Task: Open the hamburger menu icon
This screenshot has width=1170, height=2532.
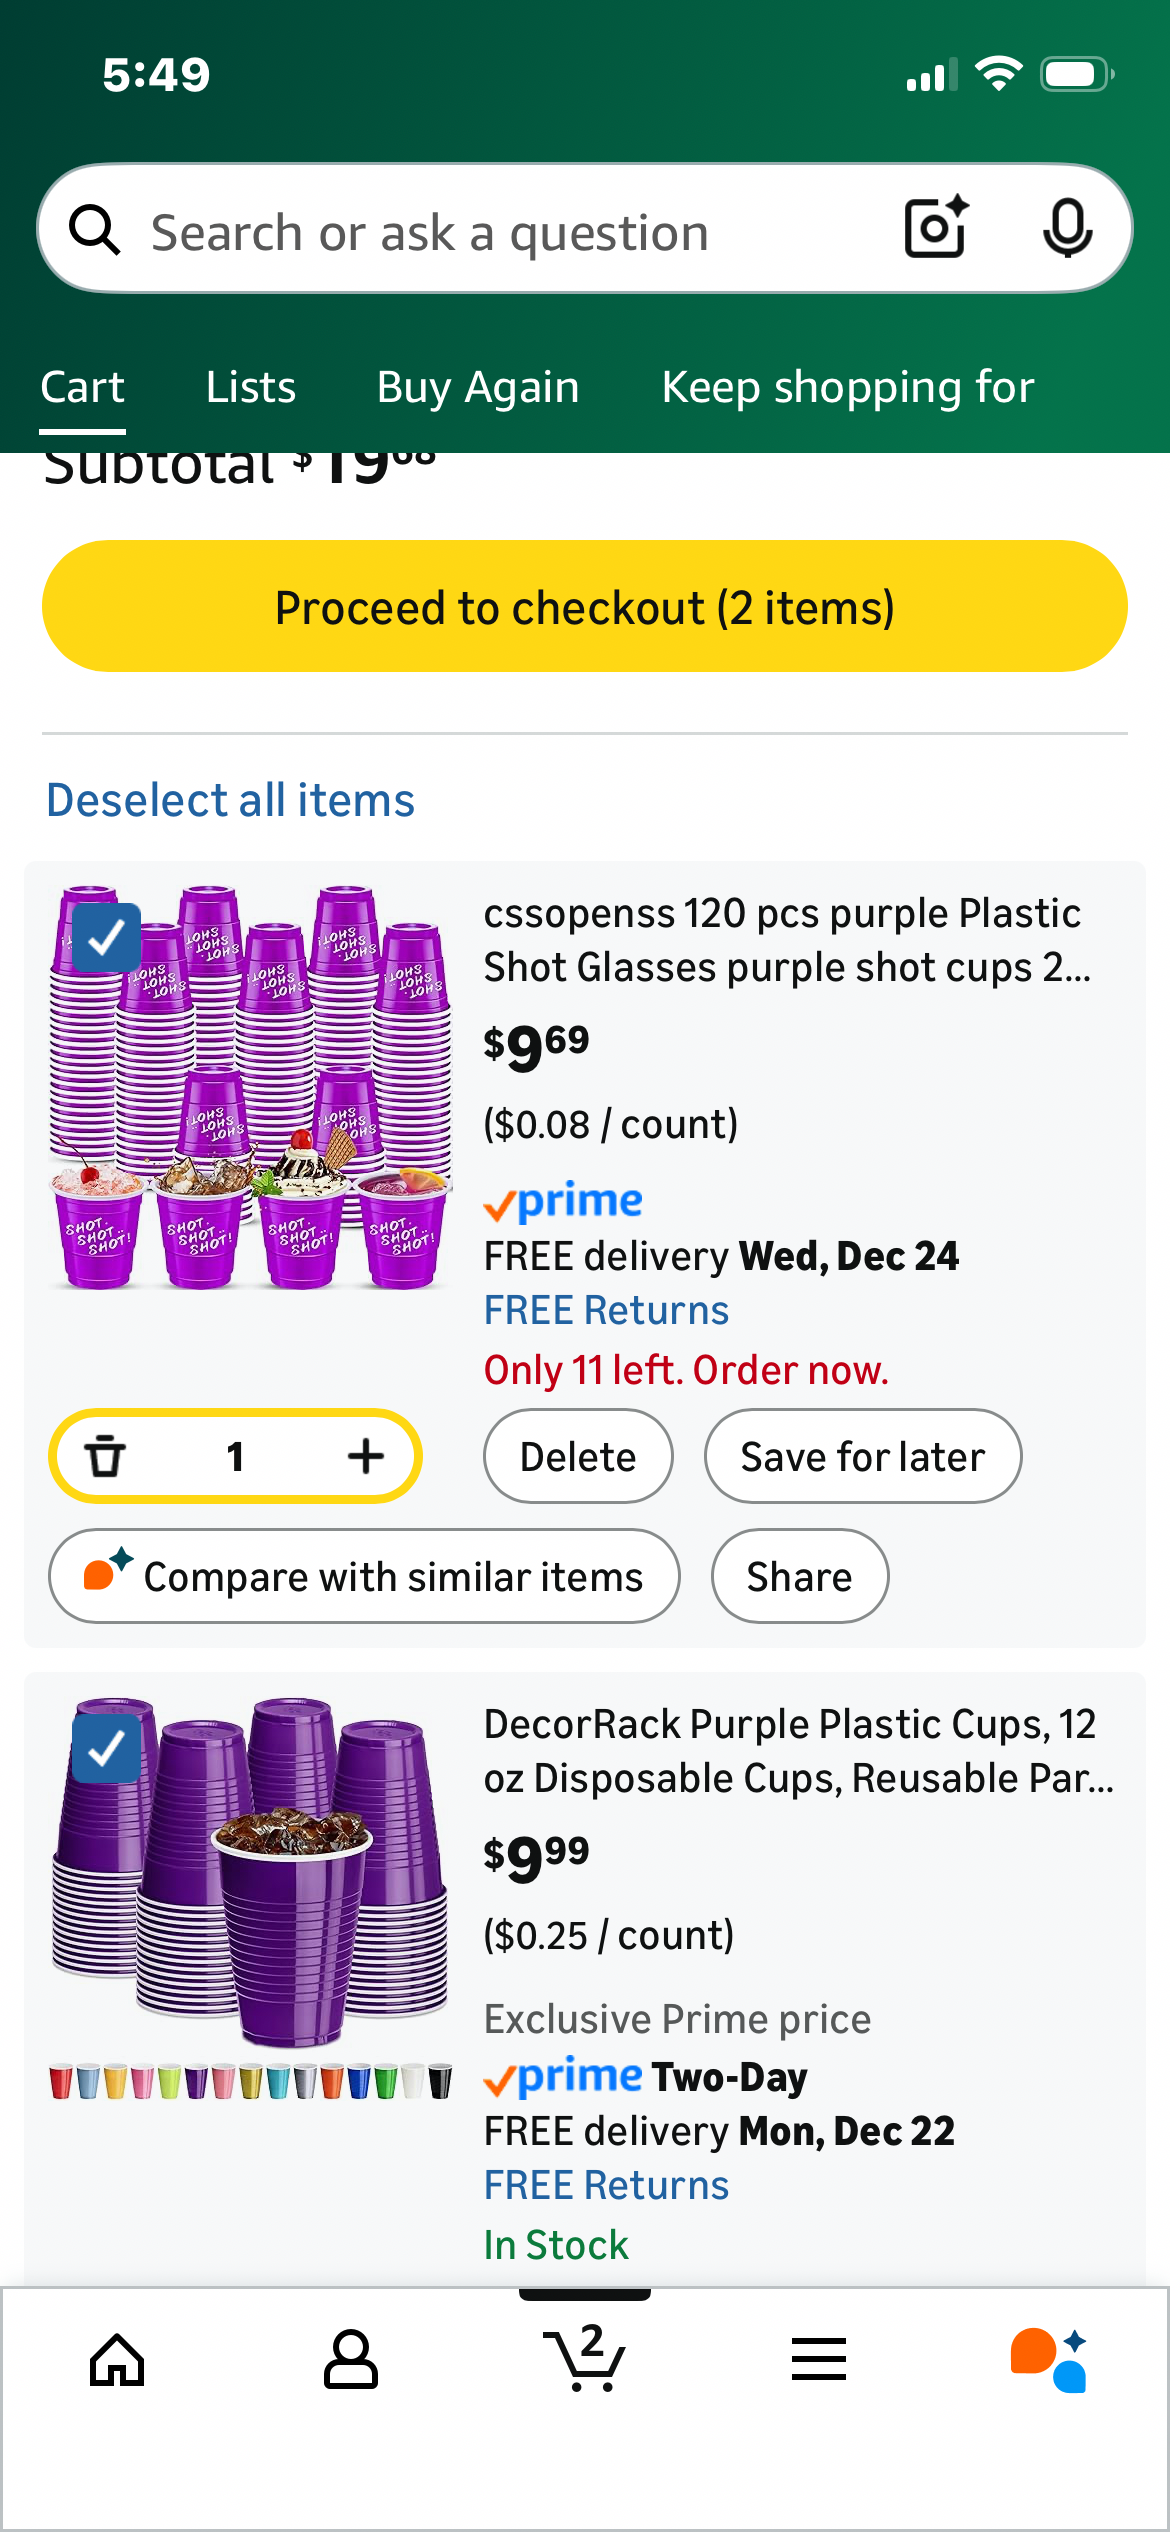Action: click(818, 2360)
